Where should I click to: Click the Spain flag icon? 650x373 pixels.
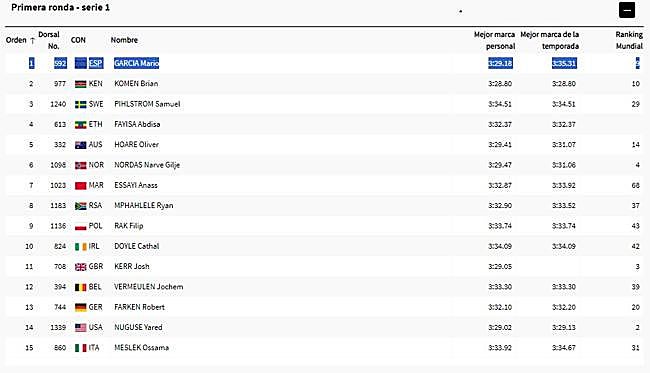(x=80, y=63)
